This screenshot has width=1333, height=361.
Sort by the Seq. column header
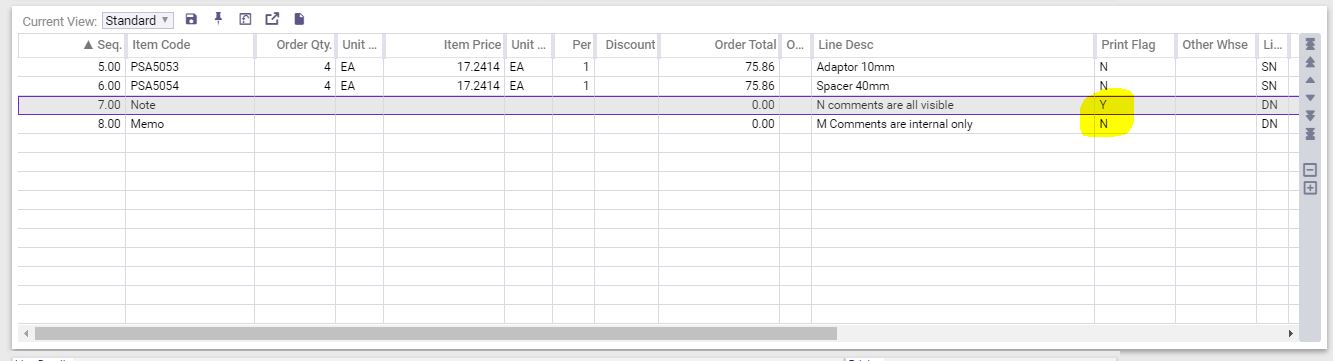pyautogui.click(x=72, y=45)
